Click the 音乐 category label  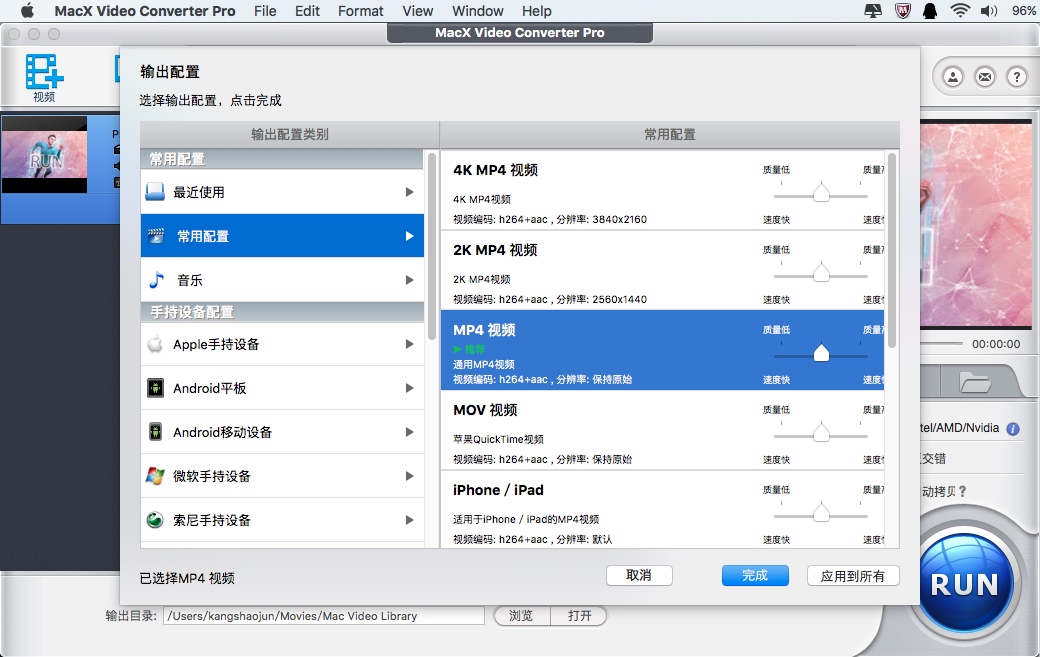point(190,280)
